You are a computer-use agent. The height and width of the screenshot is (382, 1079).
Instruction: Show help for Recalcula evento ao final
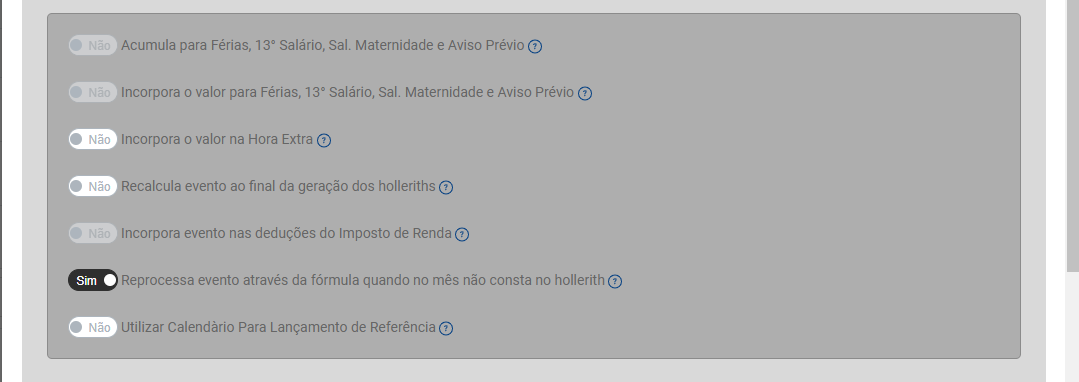[x=446, y=187]
